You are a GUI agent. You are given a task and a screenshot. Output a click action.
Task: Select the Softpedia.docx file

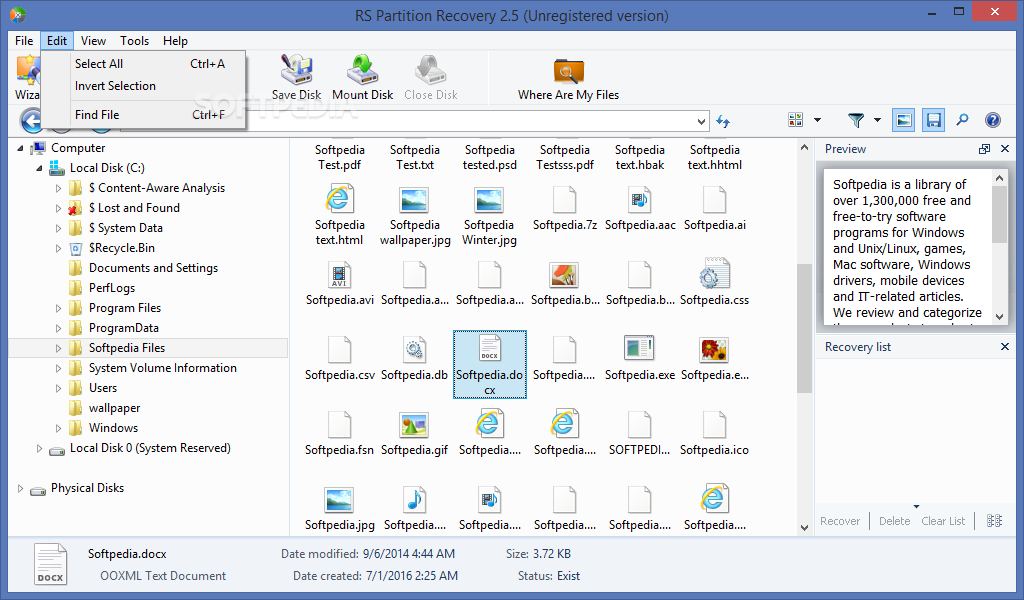coord(490,364)
